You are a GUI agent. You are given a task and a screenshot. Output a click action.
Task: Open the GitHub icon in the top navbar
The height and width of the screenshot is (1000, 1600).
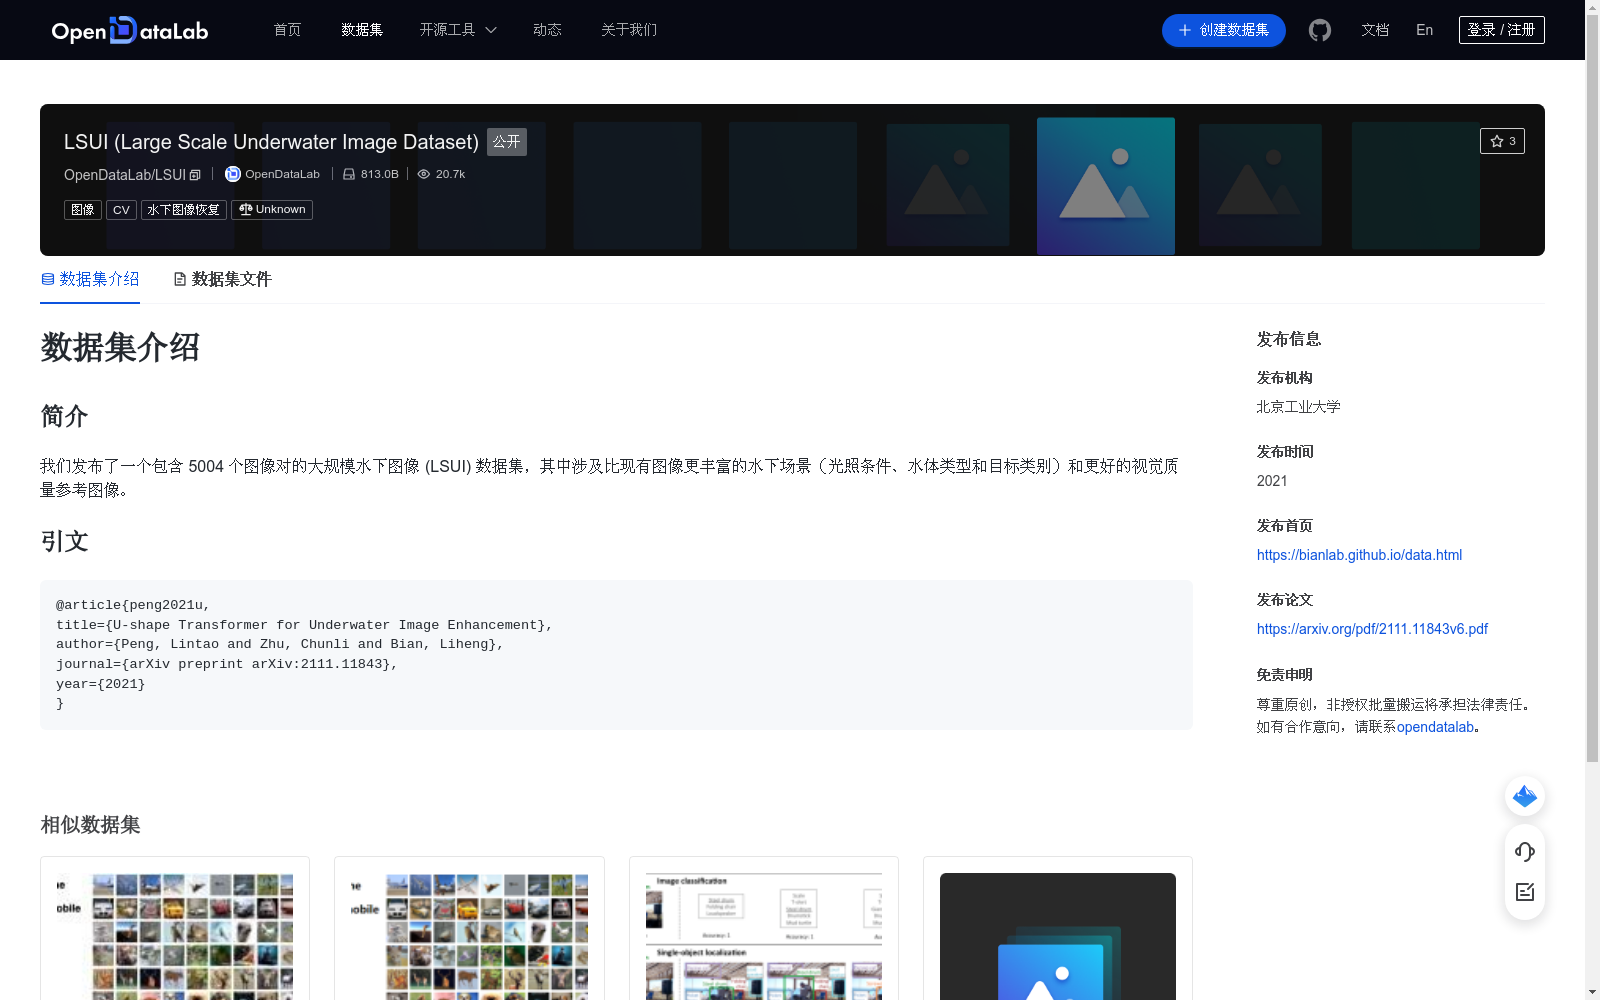(x=1319, y=30)
